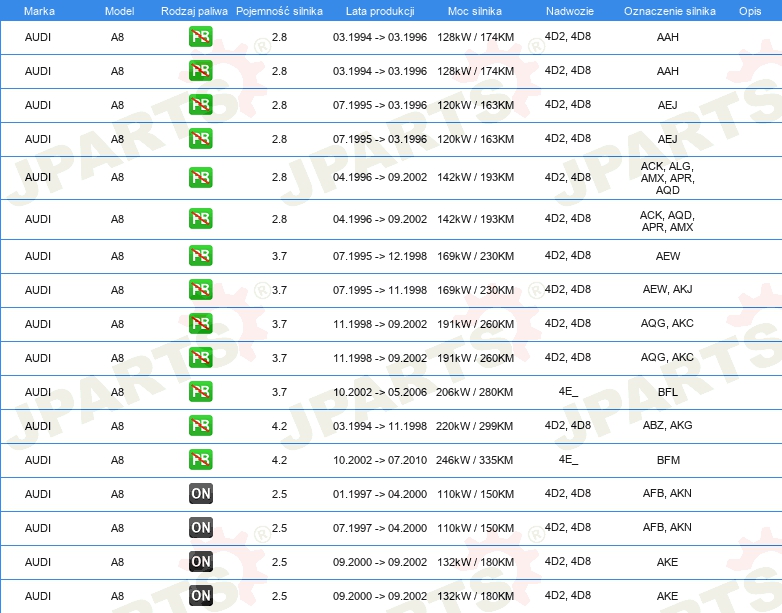
Task: Click the Model column header
Action: tap(119, 11)
